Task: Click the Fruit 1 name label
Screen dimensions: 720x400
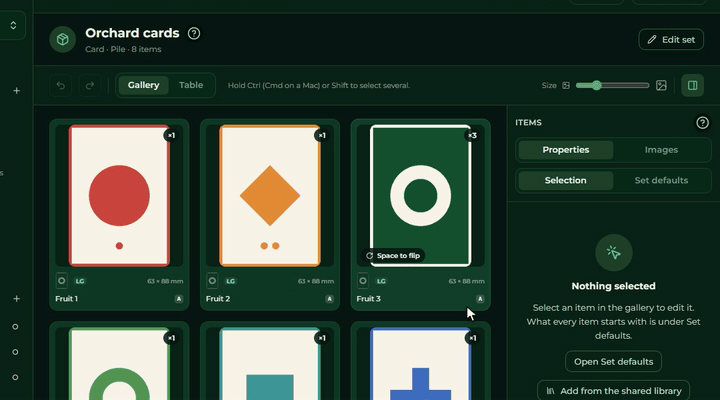Action: (67, 299)
